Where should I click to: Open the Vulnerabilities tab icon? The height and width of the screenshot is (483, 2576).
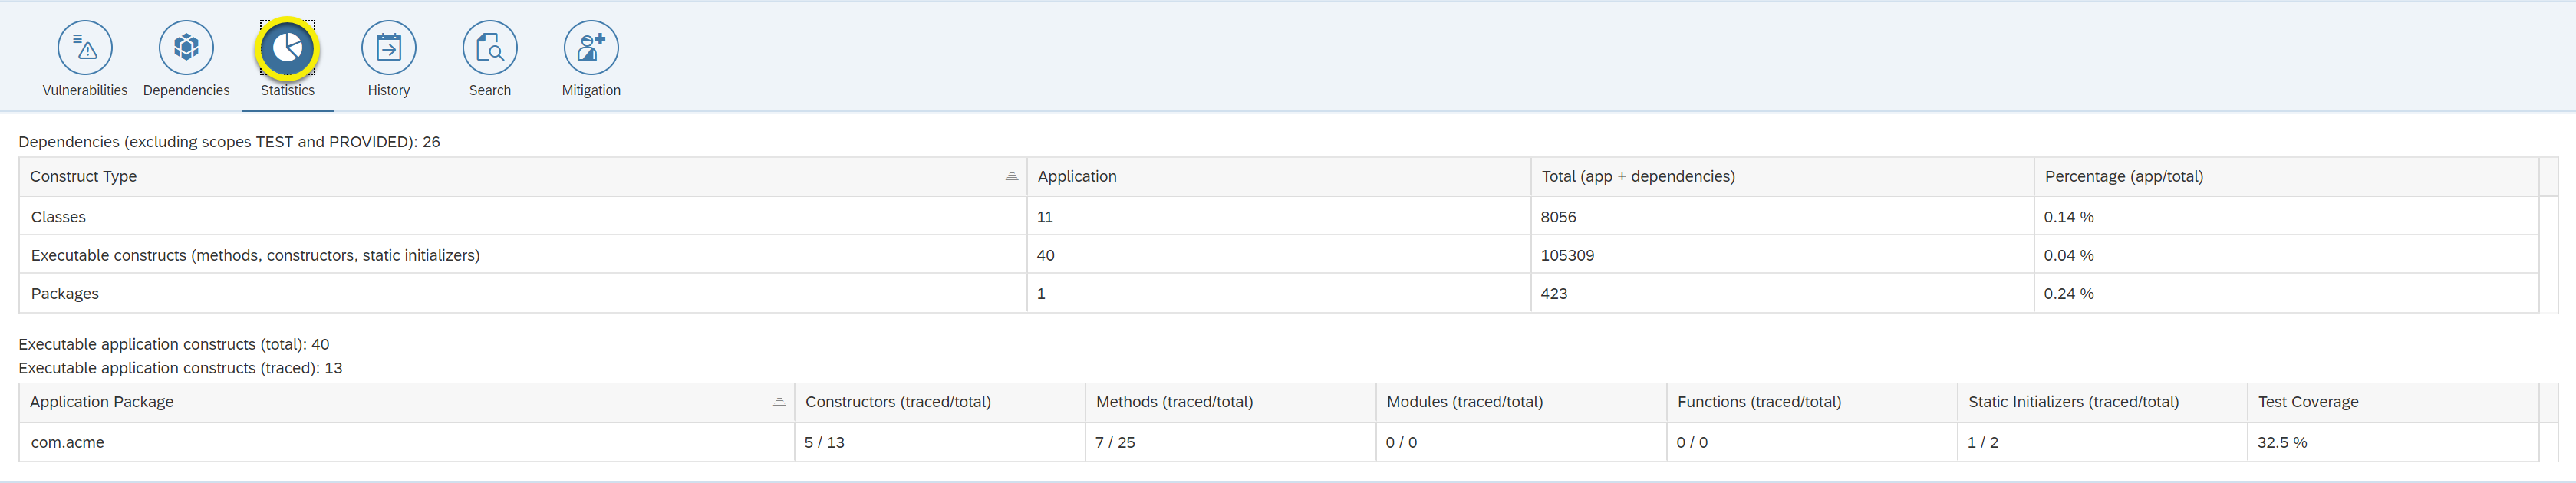tap(85, 47)
